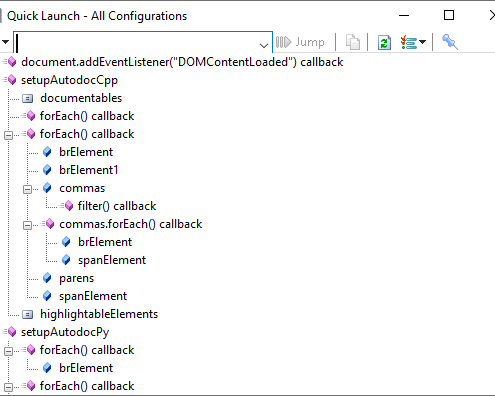This screenshot has height=396, width=495.
Task: Click the parens variable icon
Action: point(47,278)
